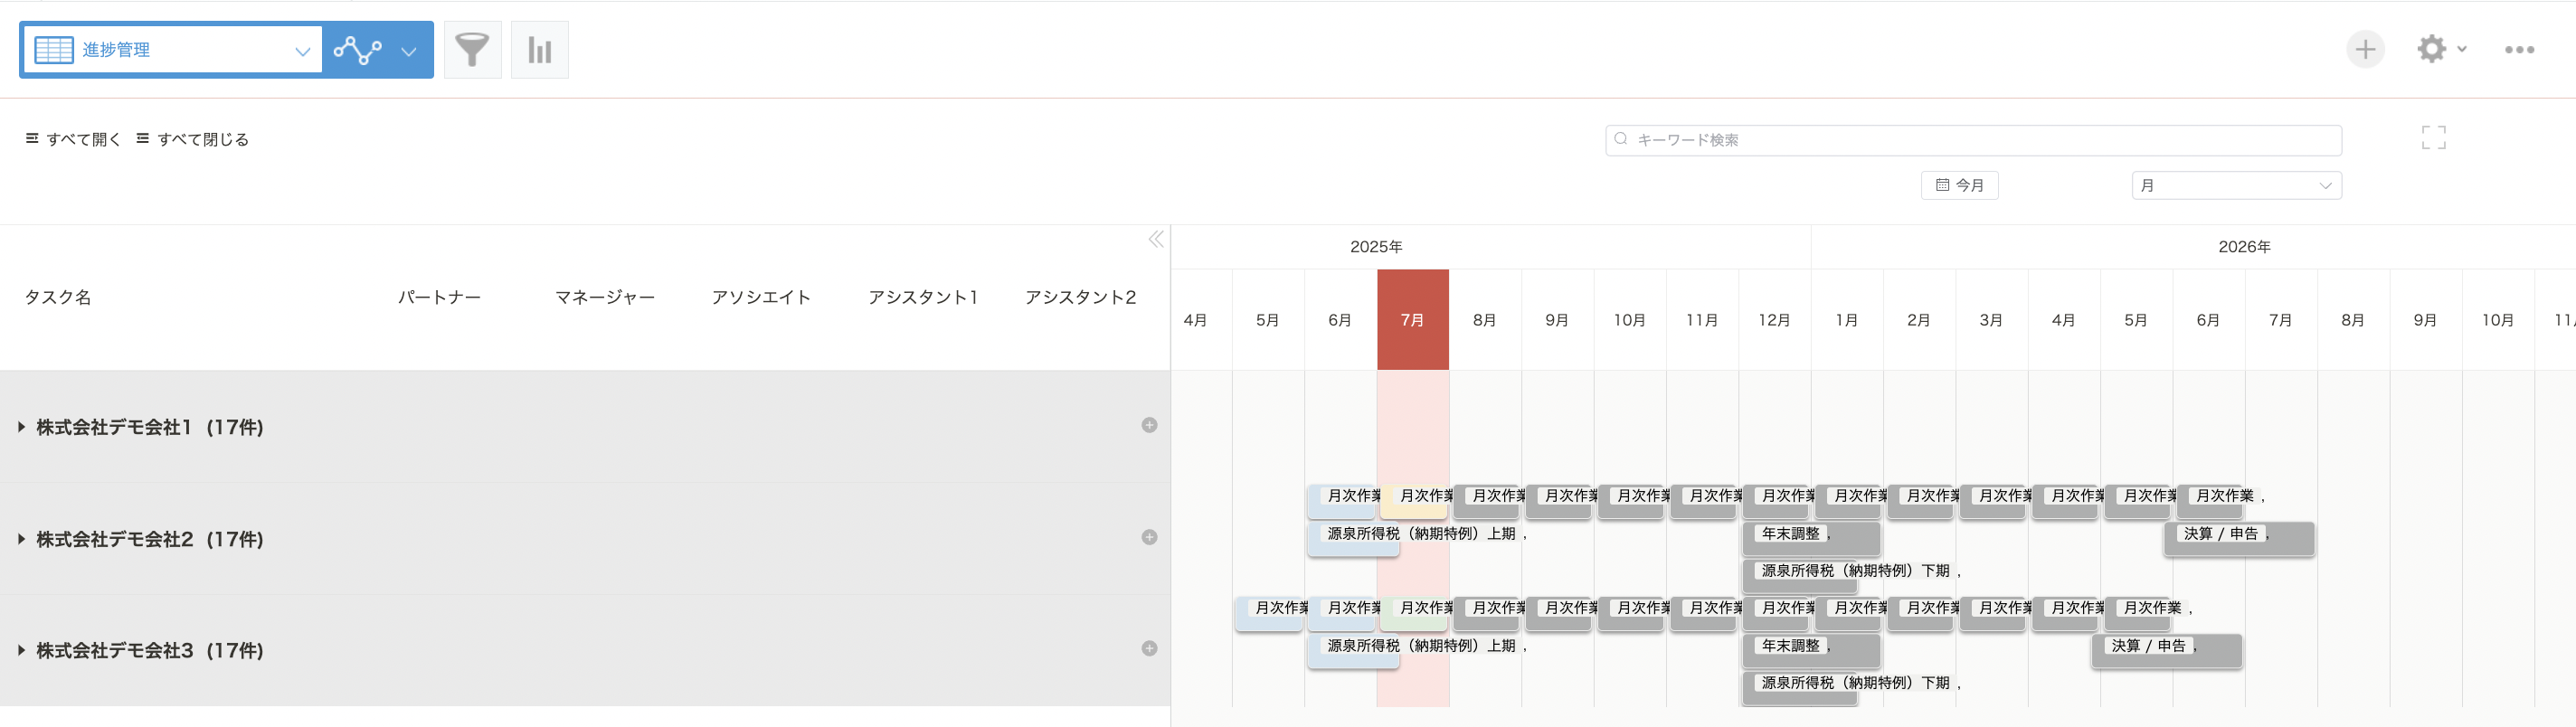Open the filter funnel icon
The image size is (2576, 727).
[472, 49]
